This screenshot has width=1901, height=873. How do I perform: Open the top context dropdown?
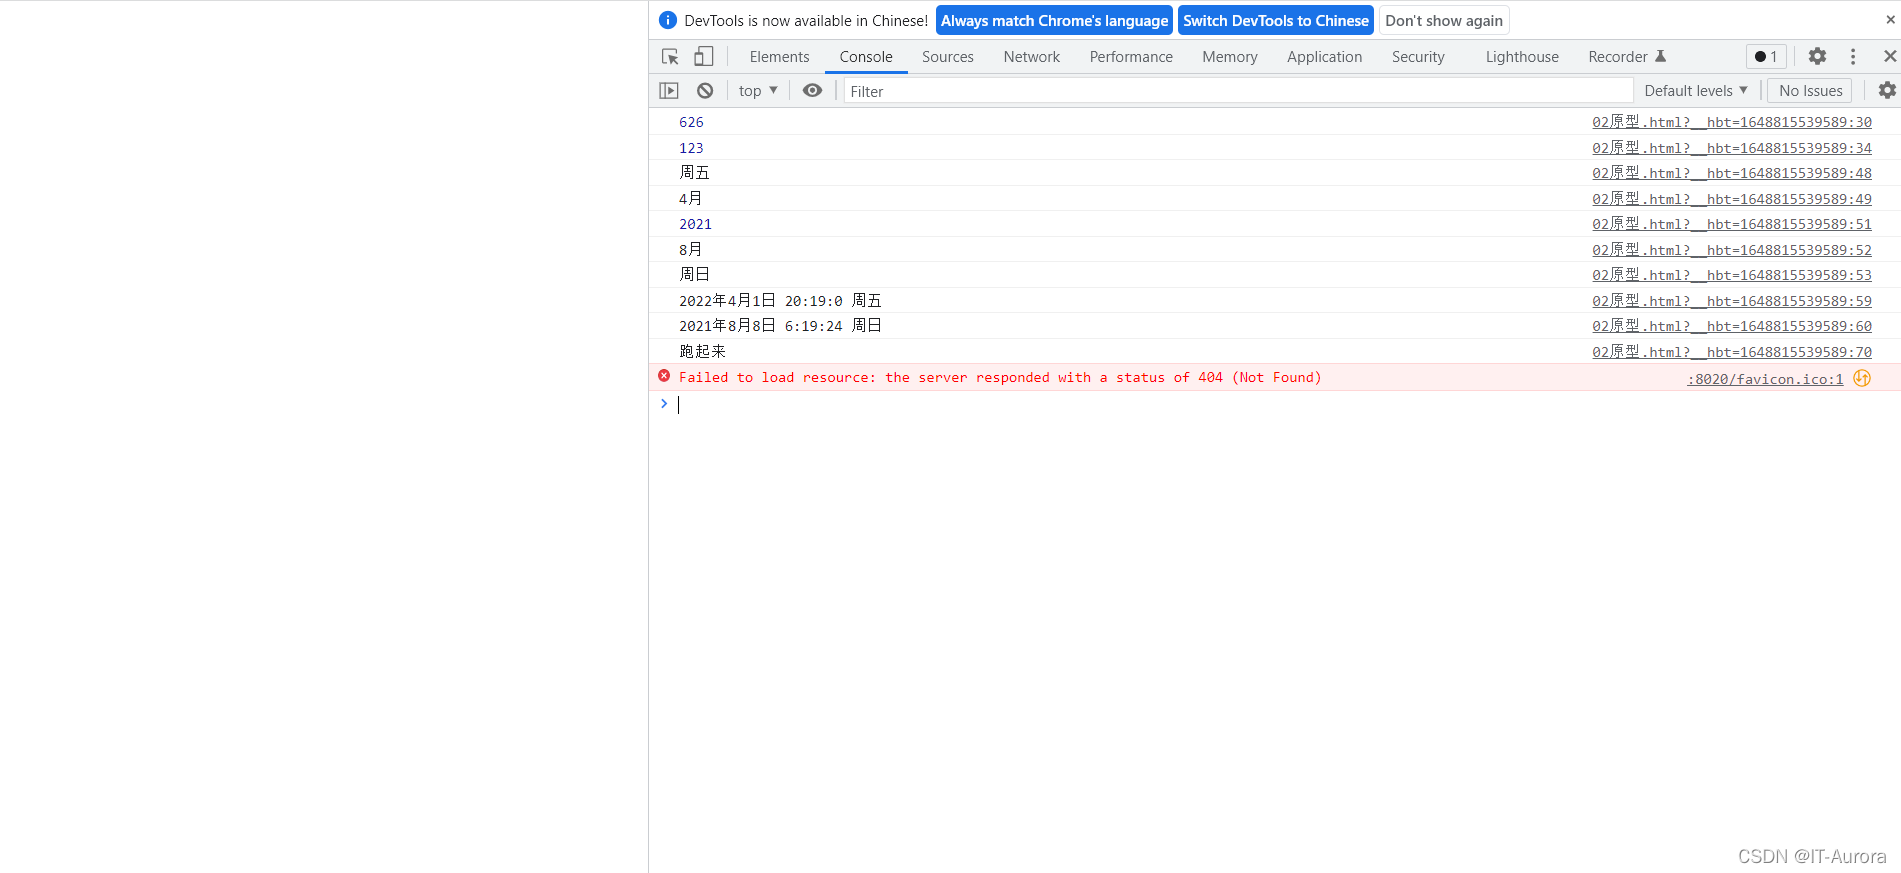758,91
